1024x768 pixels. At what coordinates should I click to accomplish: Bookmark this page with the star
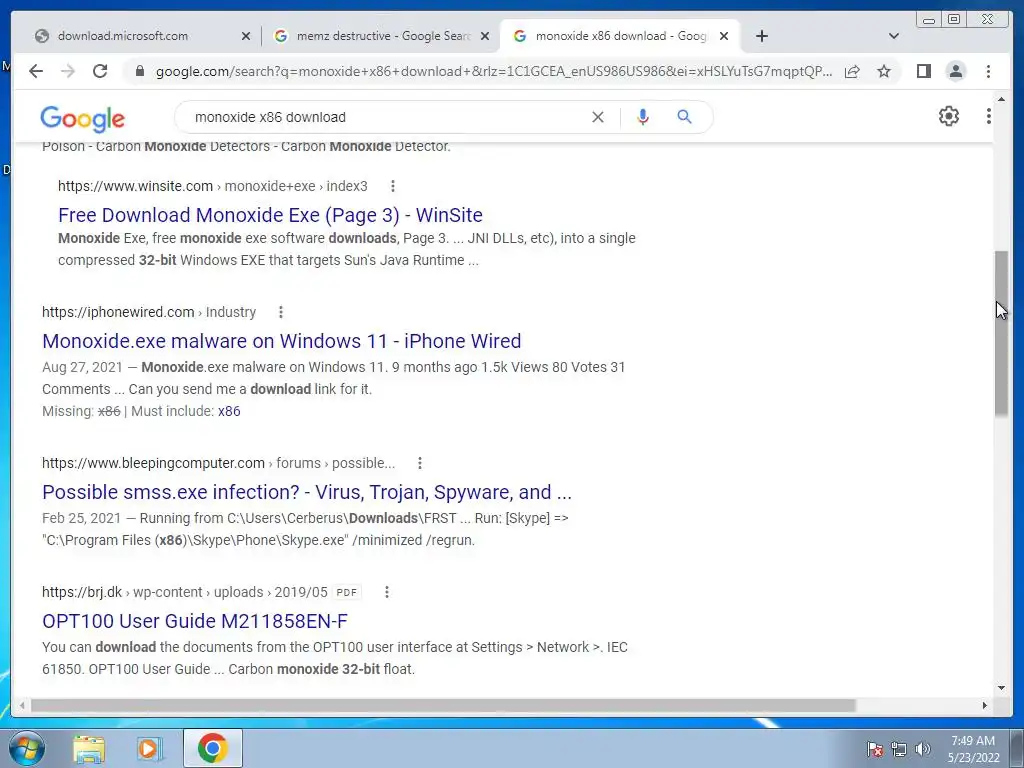[884, 71]
